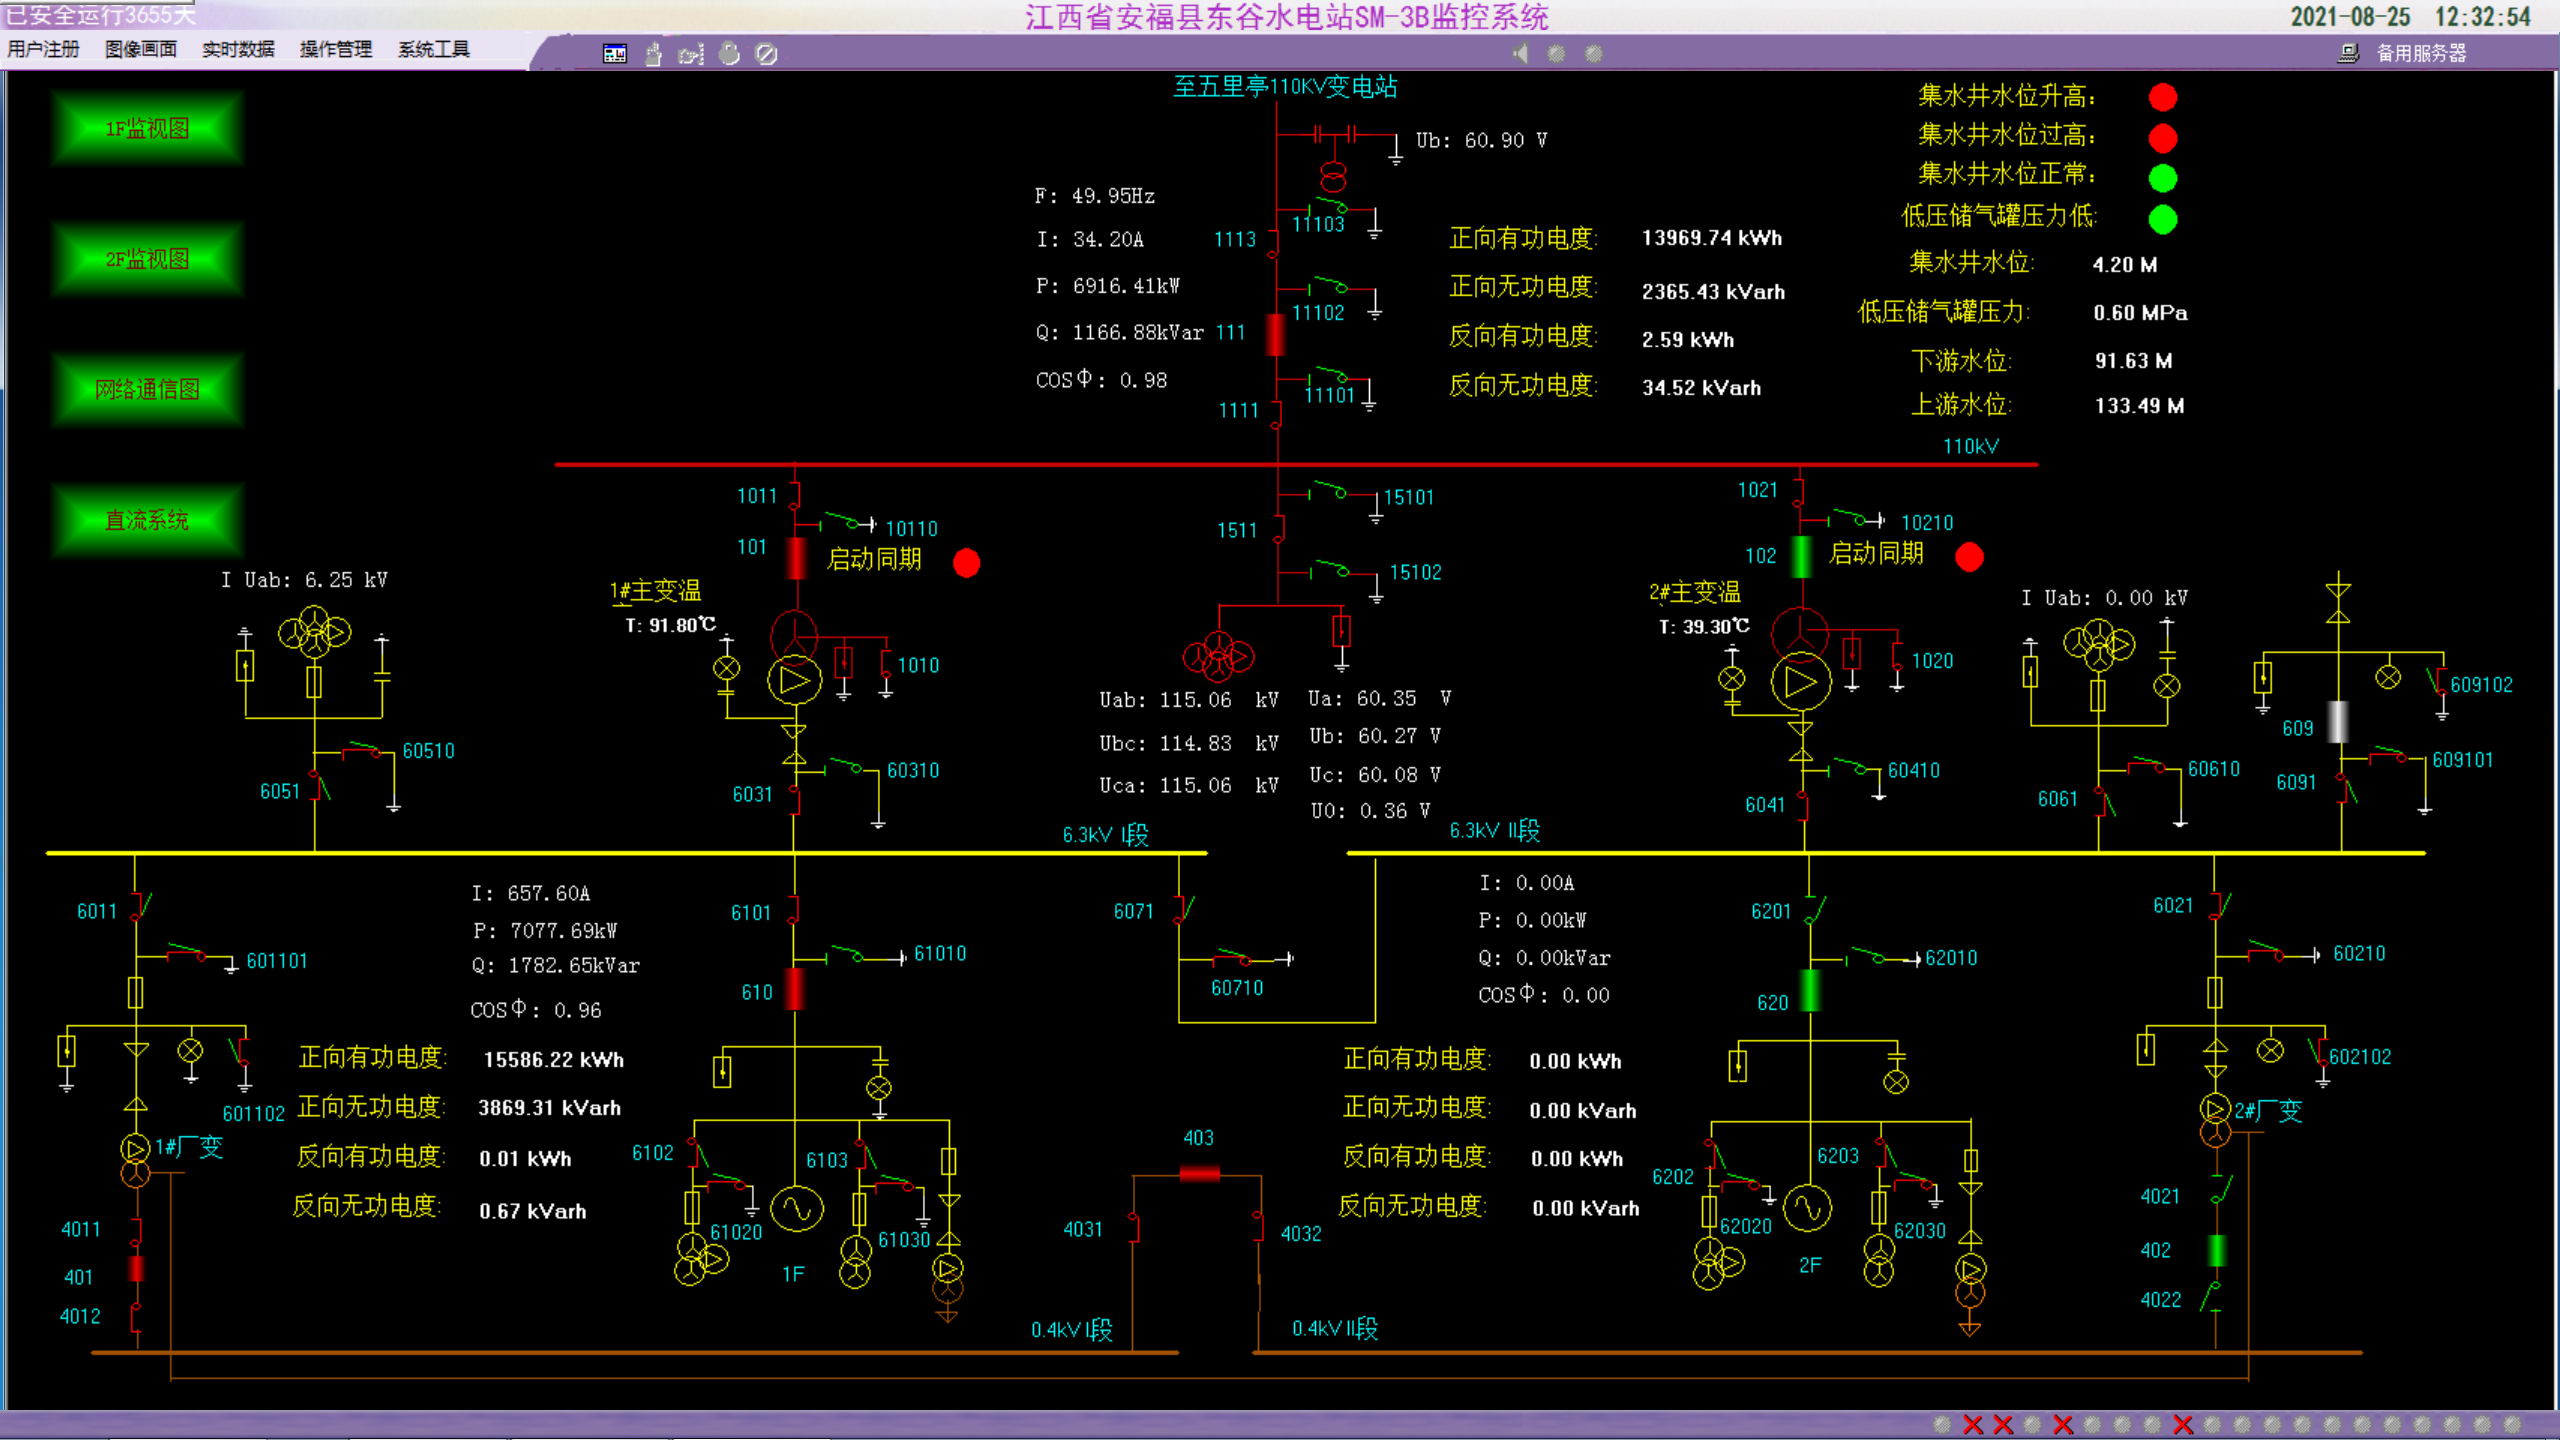Open the 直流系统 view

(147, 520)
